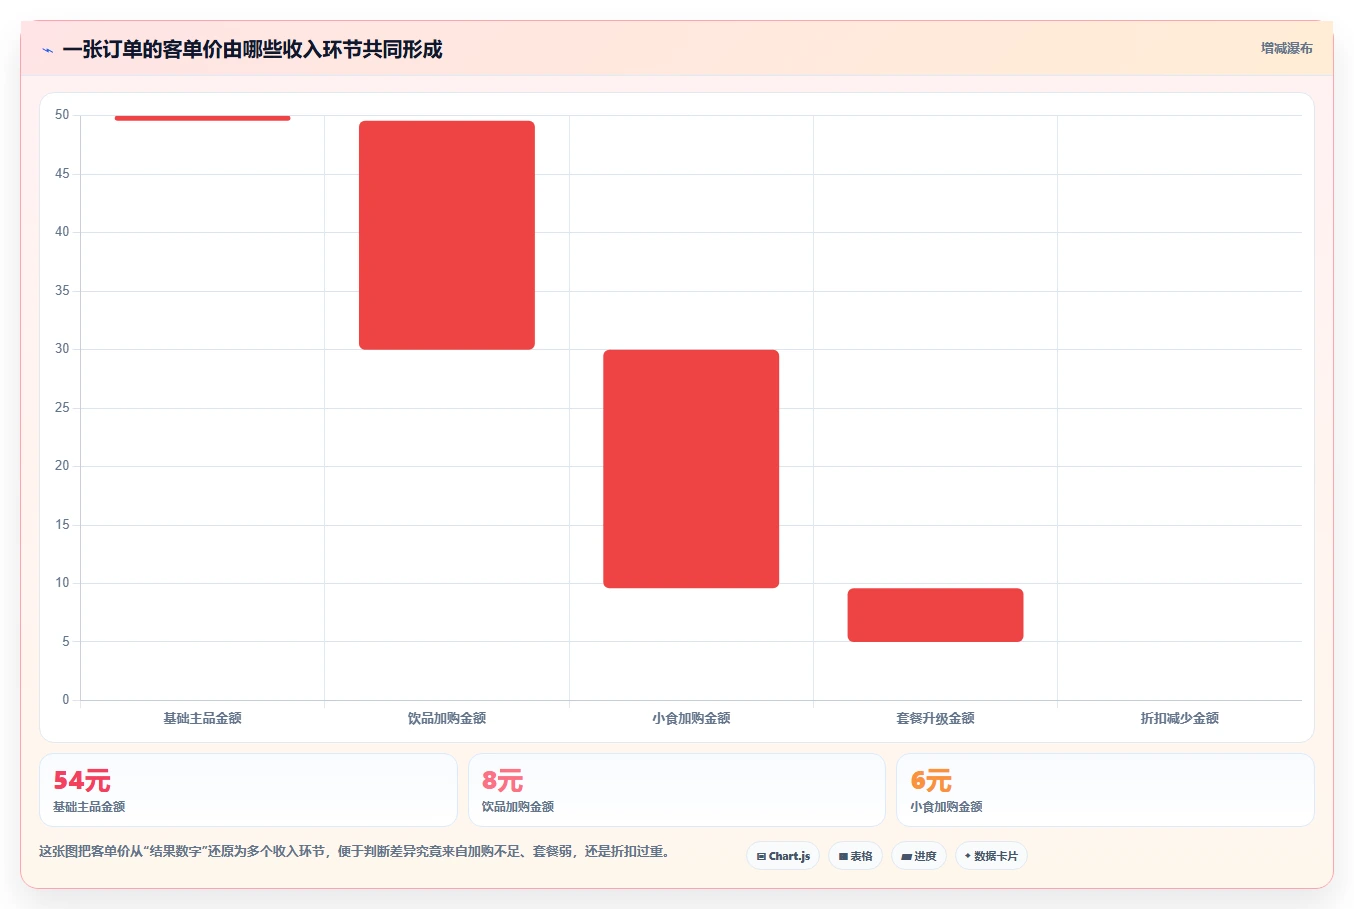Screen dimensions: 1354x909
Task: Click the red 小食加购金额 waterfall bar
Action: (x=691, y=469)
